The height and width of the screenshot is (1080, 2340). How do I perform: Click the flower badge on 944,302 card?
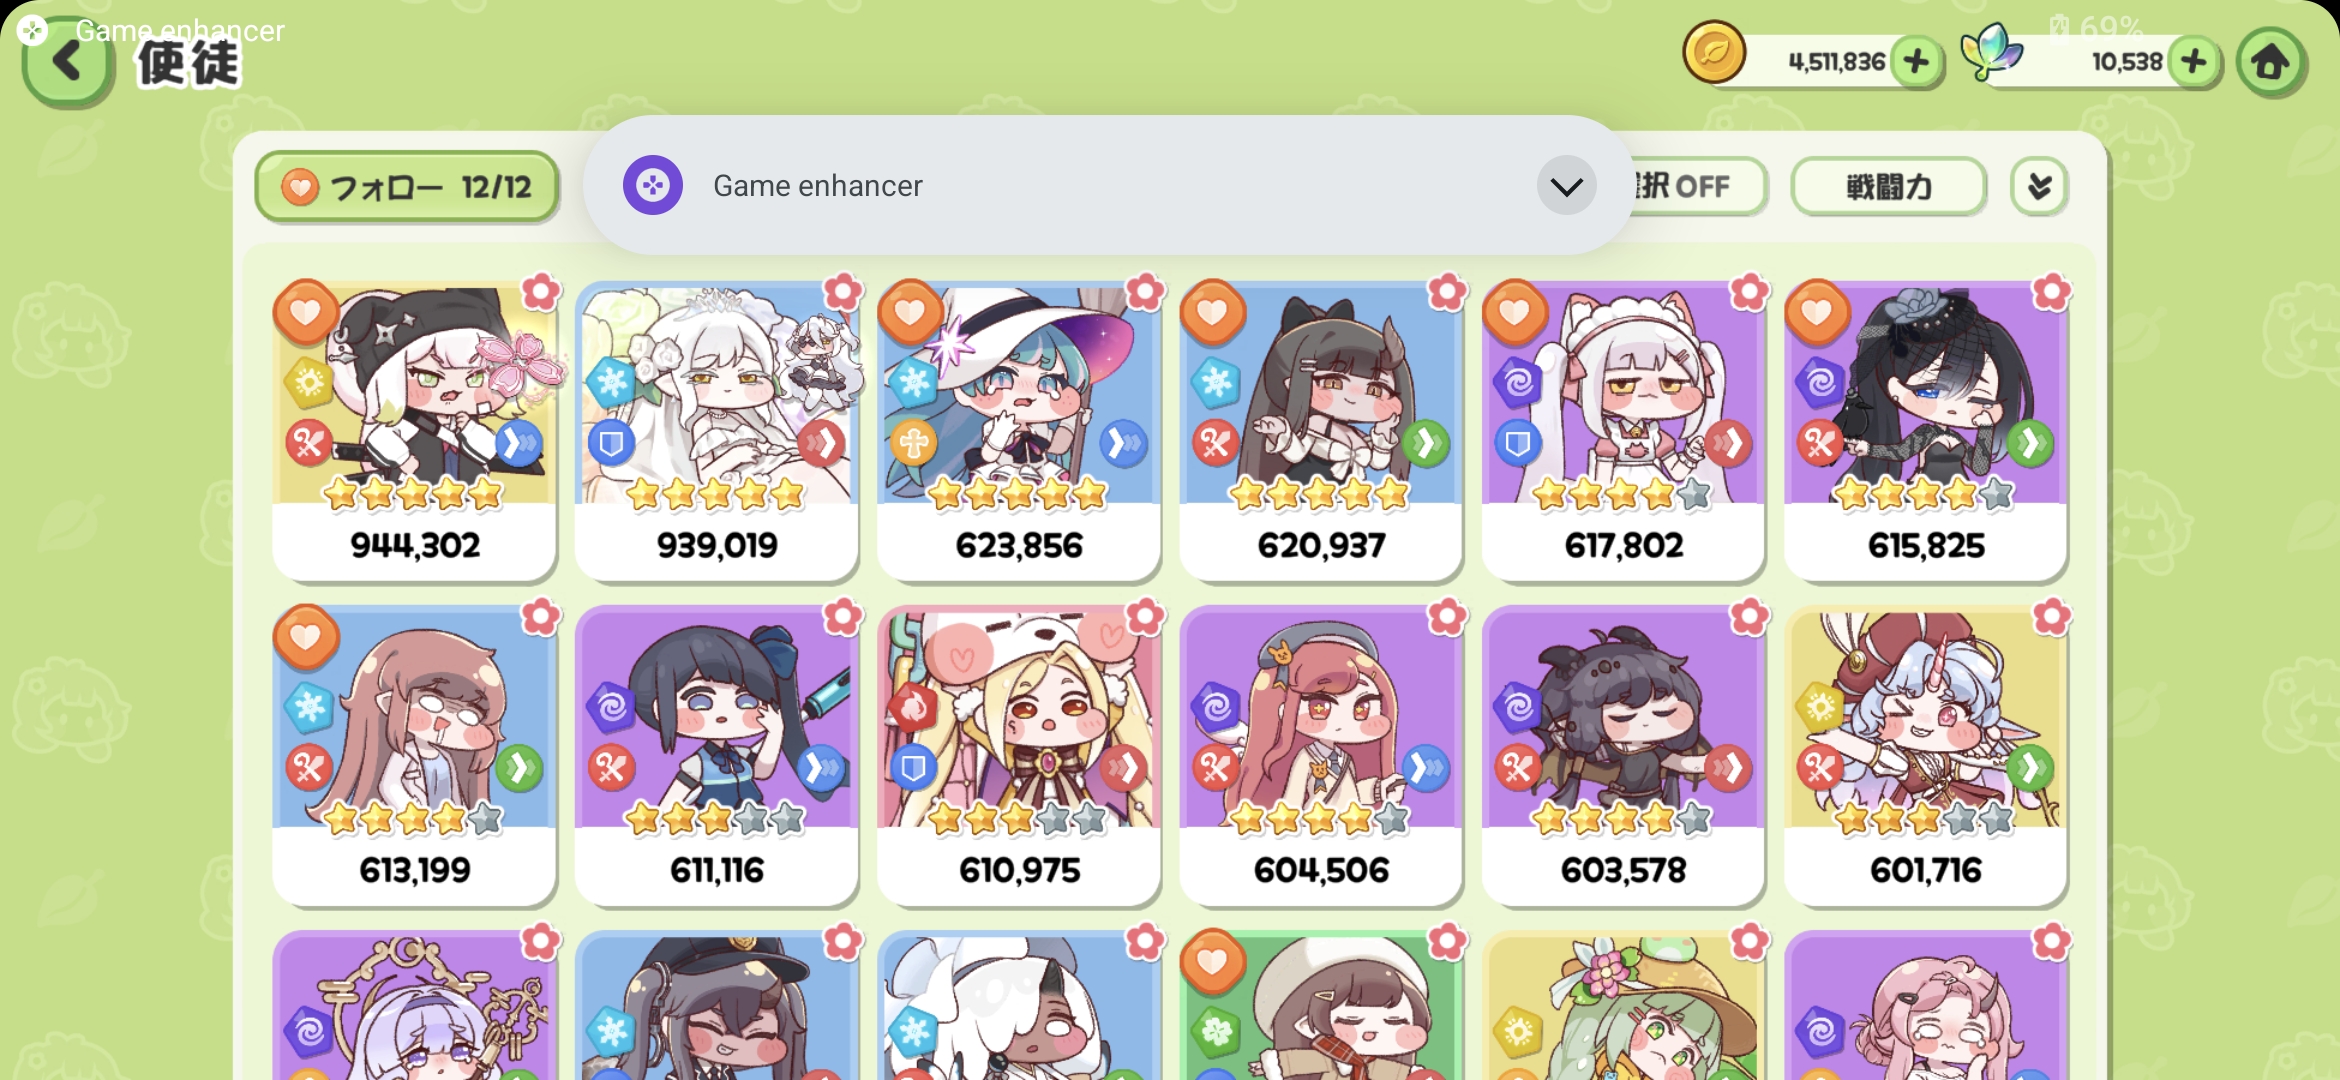541,292
